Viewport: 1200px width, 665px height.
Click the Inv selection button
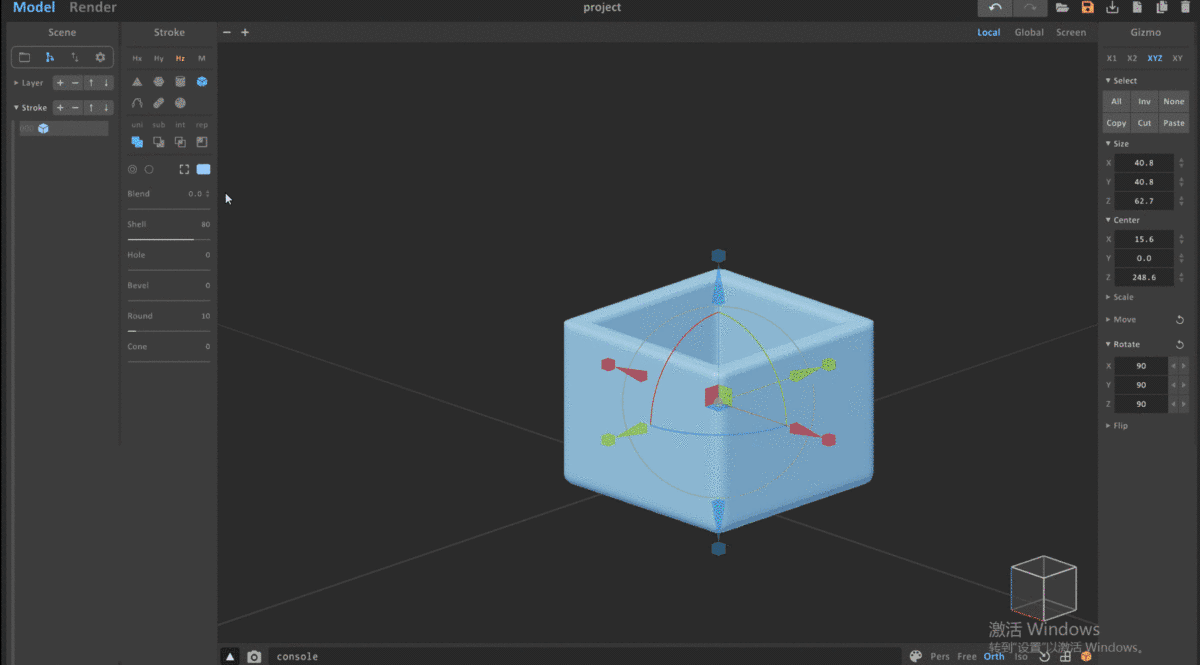1144,101
